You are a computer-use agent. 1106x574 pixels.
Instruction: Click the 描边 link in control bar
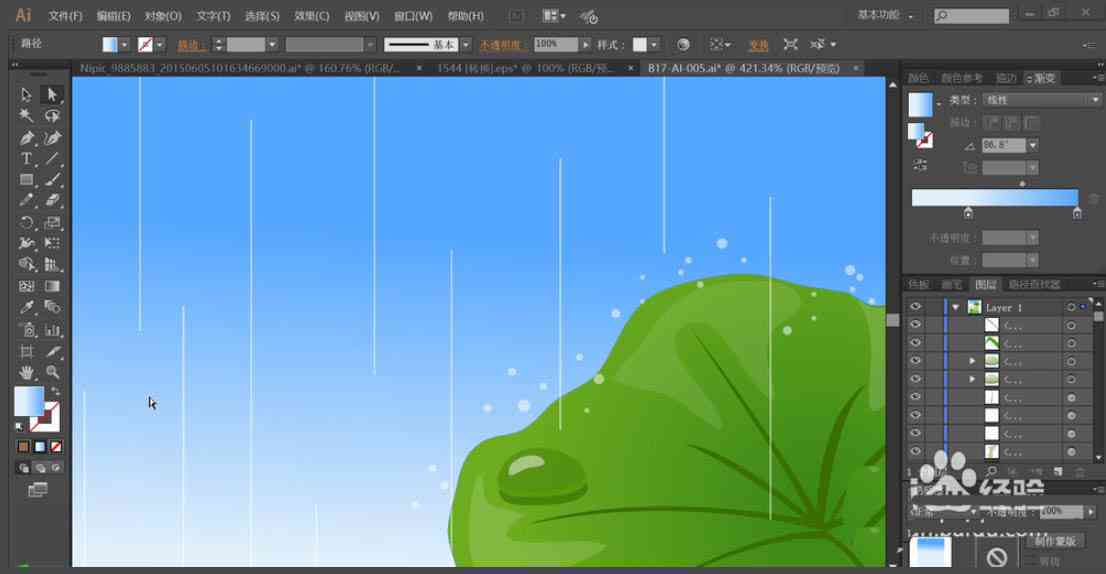[x=190, y=44]
